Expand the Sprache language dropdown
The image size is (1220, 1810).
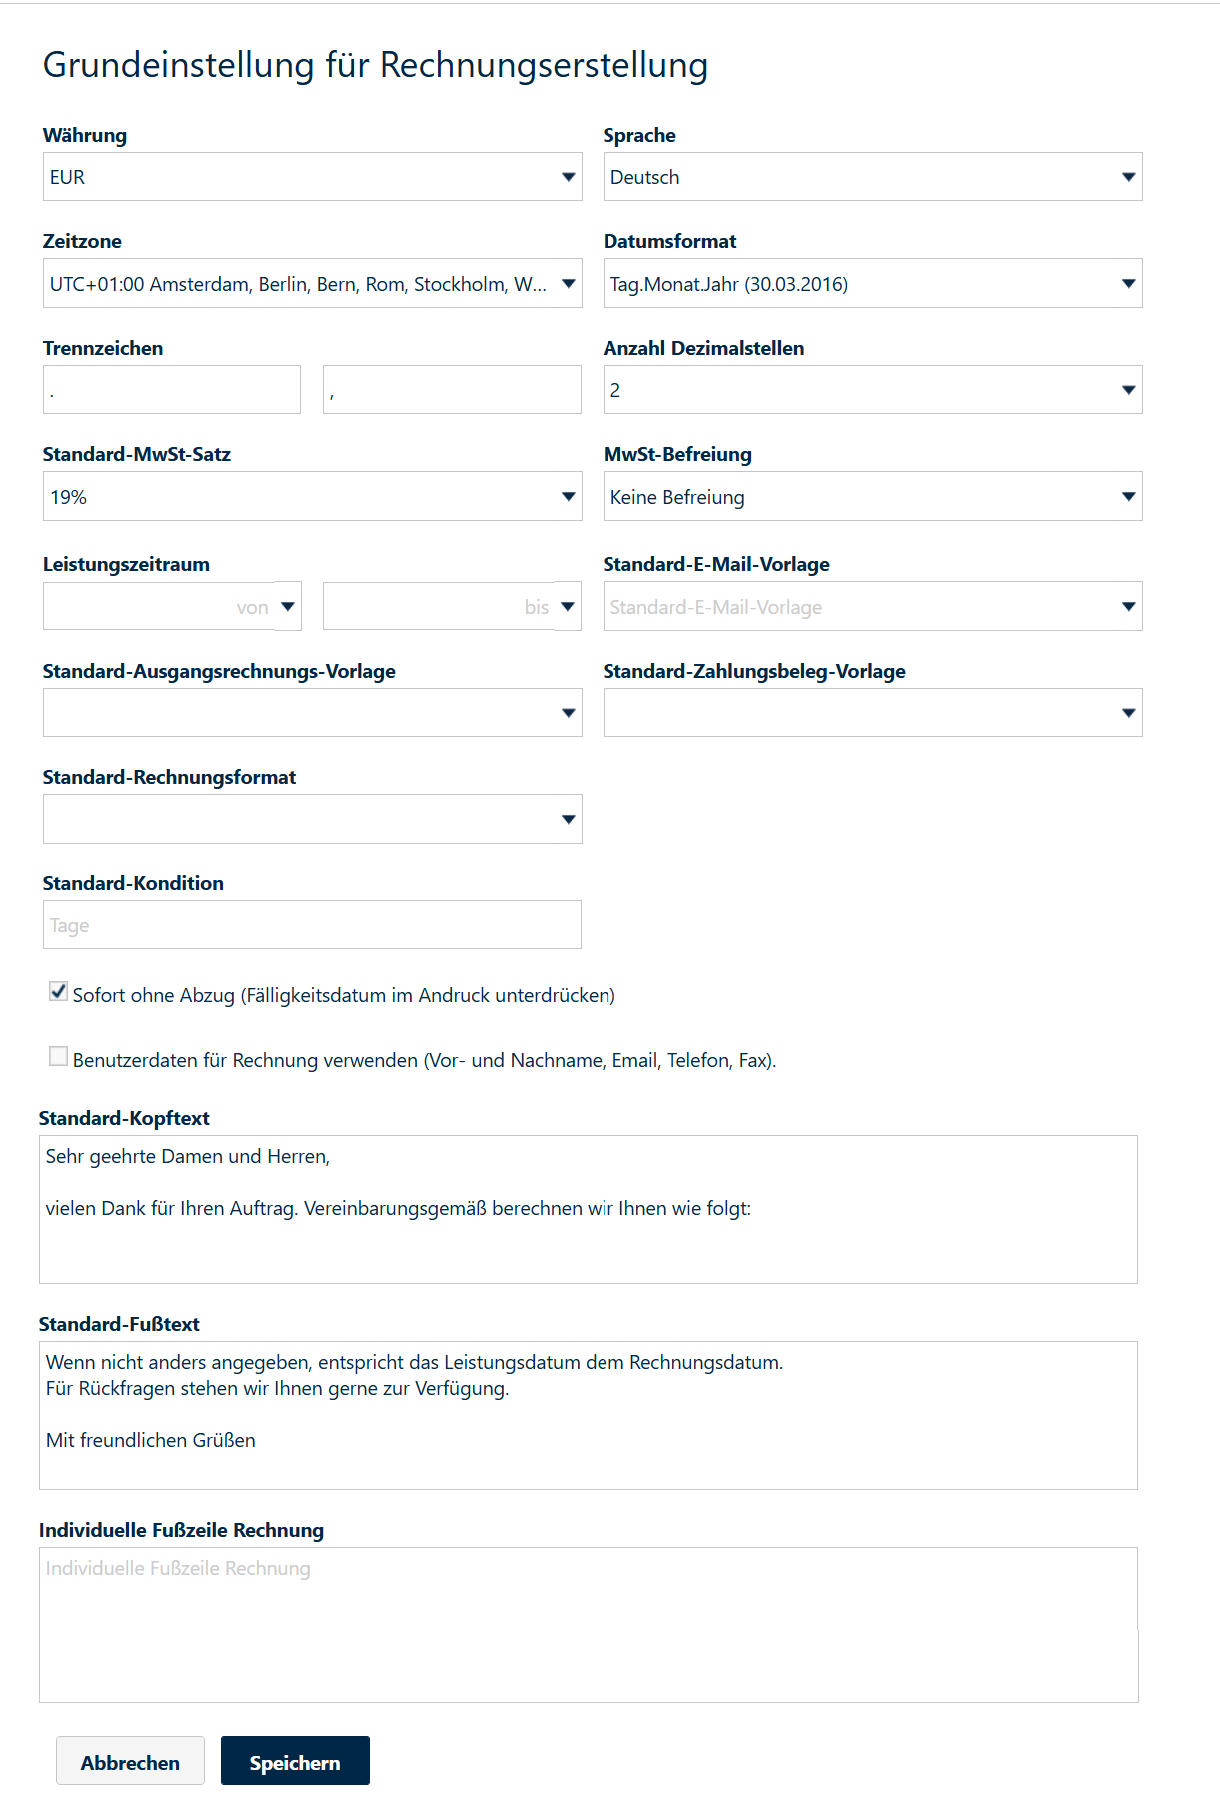[x=872, y=177]
